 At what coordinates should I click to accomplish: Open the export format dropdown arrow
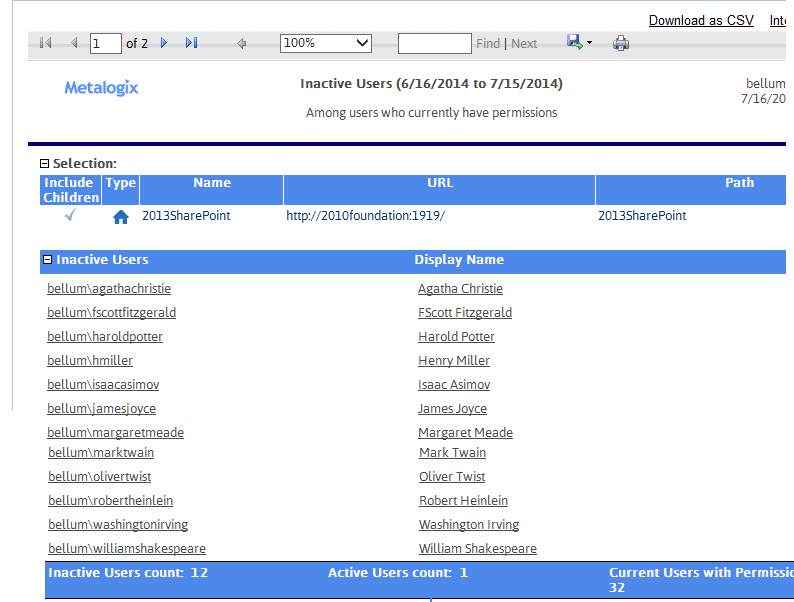pyautogui.click(x=589, y=43)
